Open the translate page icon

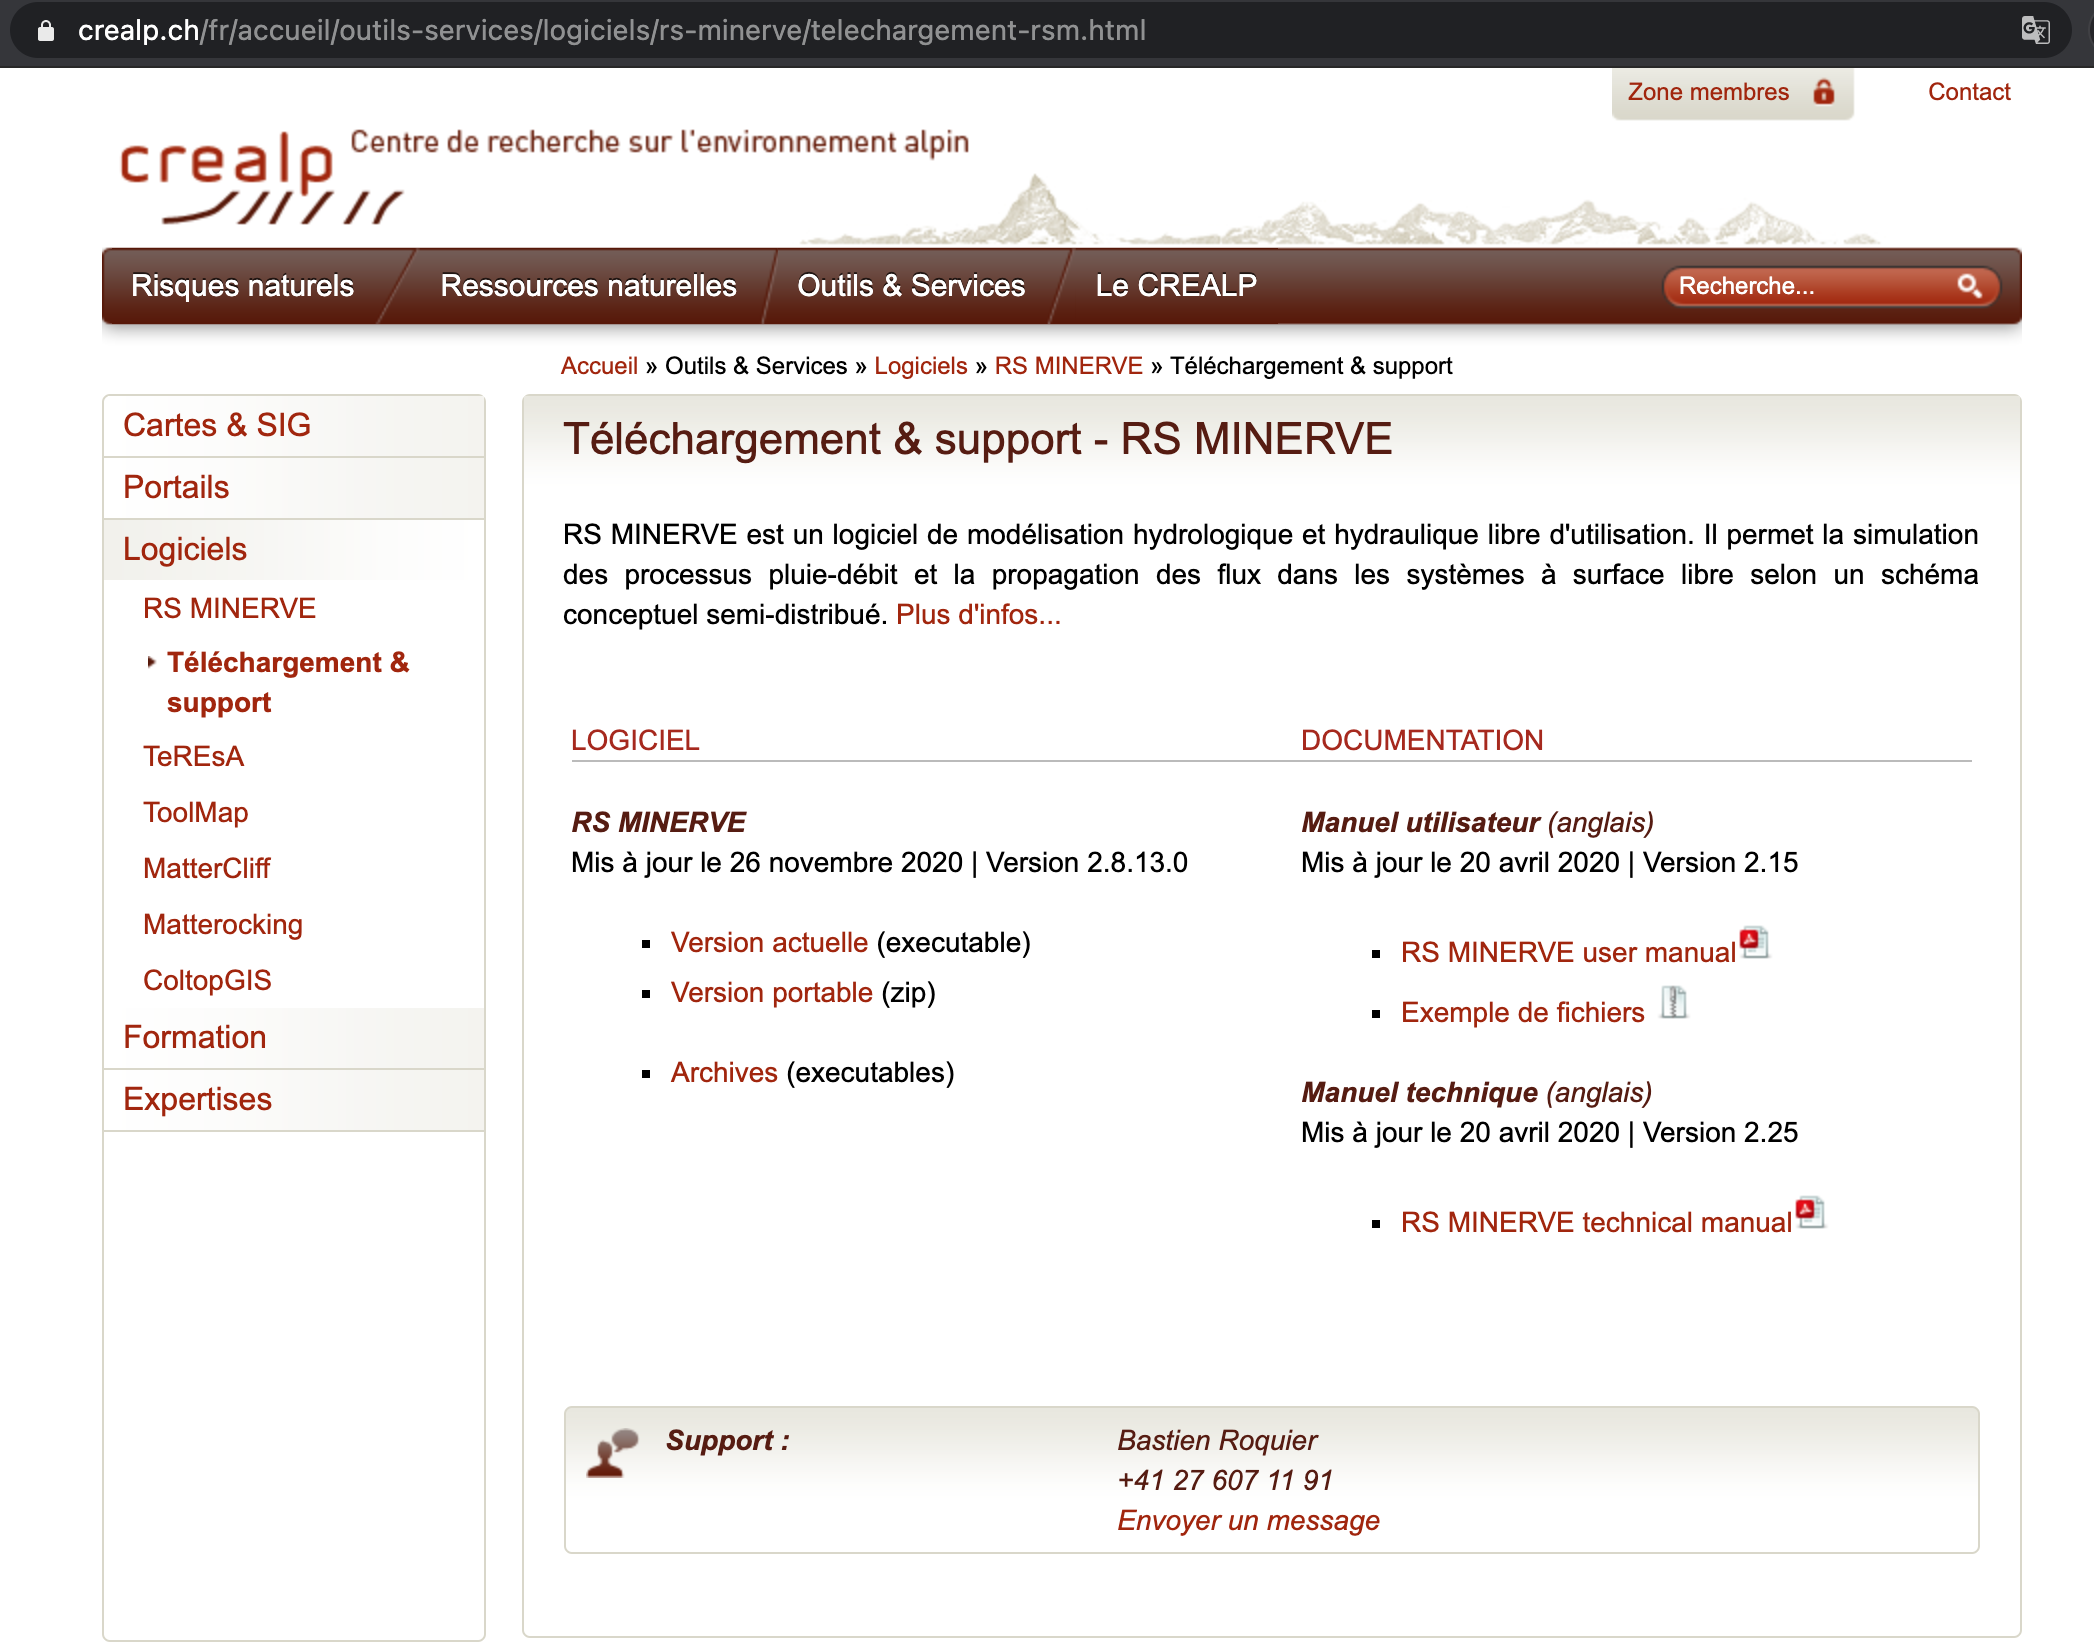2035,30
